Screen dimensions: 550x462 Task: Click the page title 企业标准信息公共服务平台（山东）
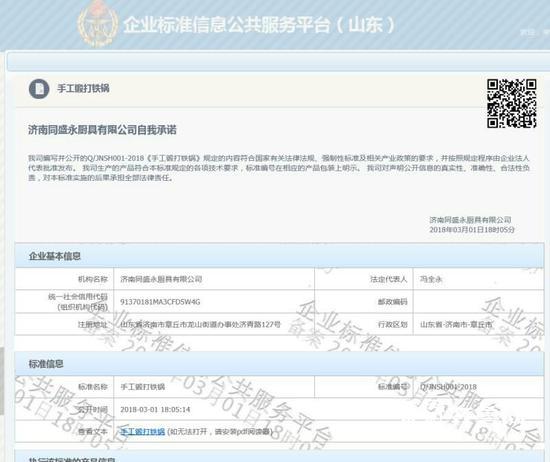(259, 25)
